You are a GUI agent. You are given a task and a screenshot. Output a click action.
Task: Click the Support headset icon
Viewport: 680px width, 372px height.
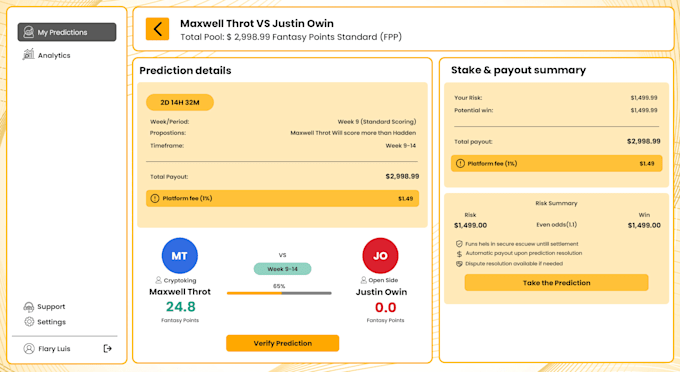29,307
